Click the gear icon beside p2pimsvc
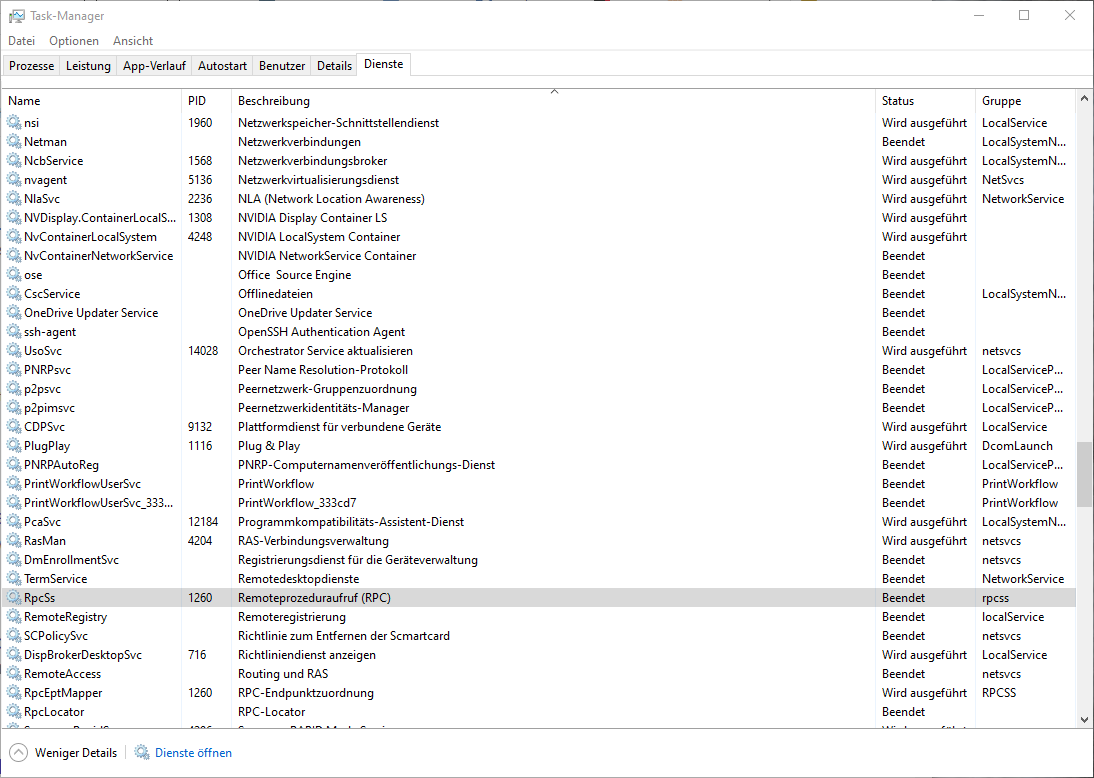Screen dimensions: 1094x778 [x=14, y=407]
